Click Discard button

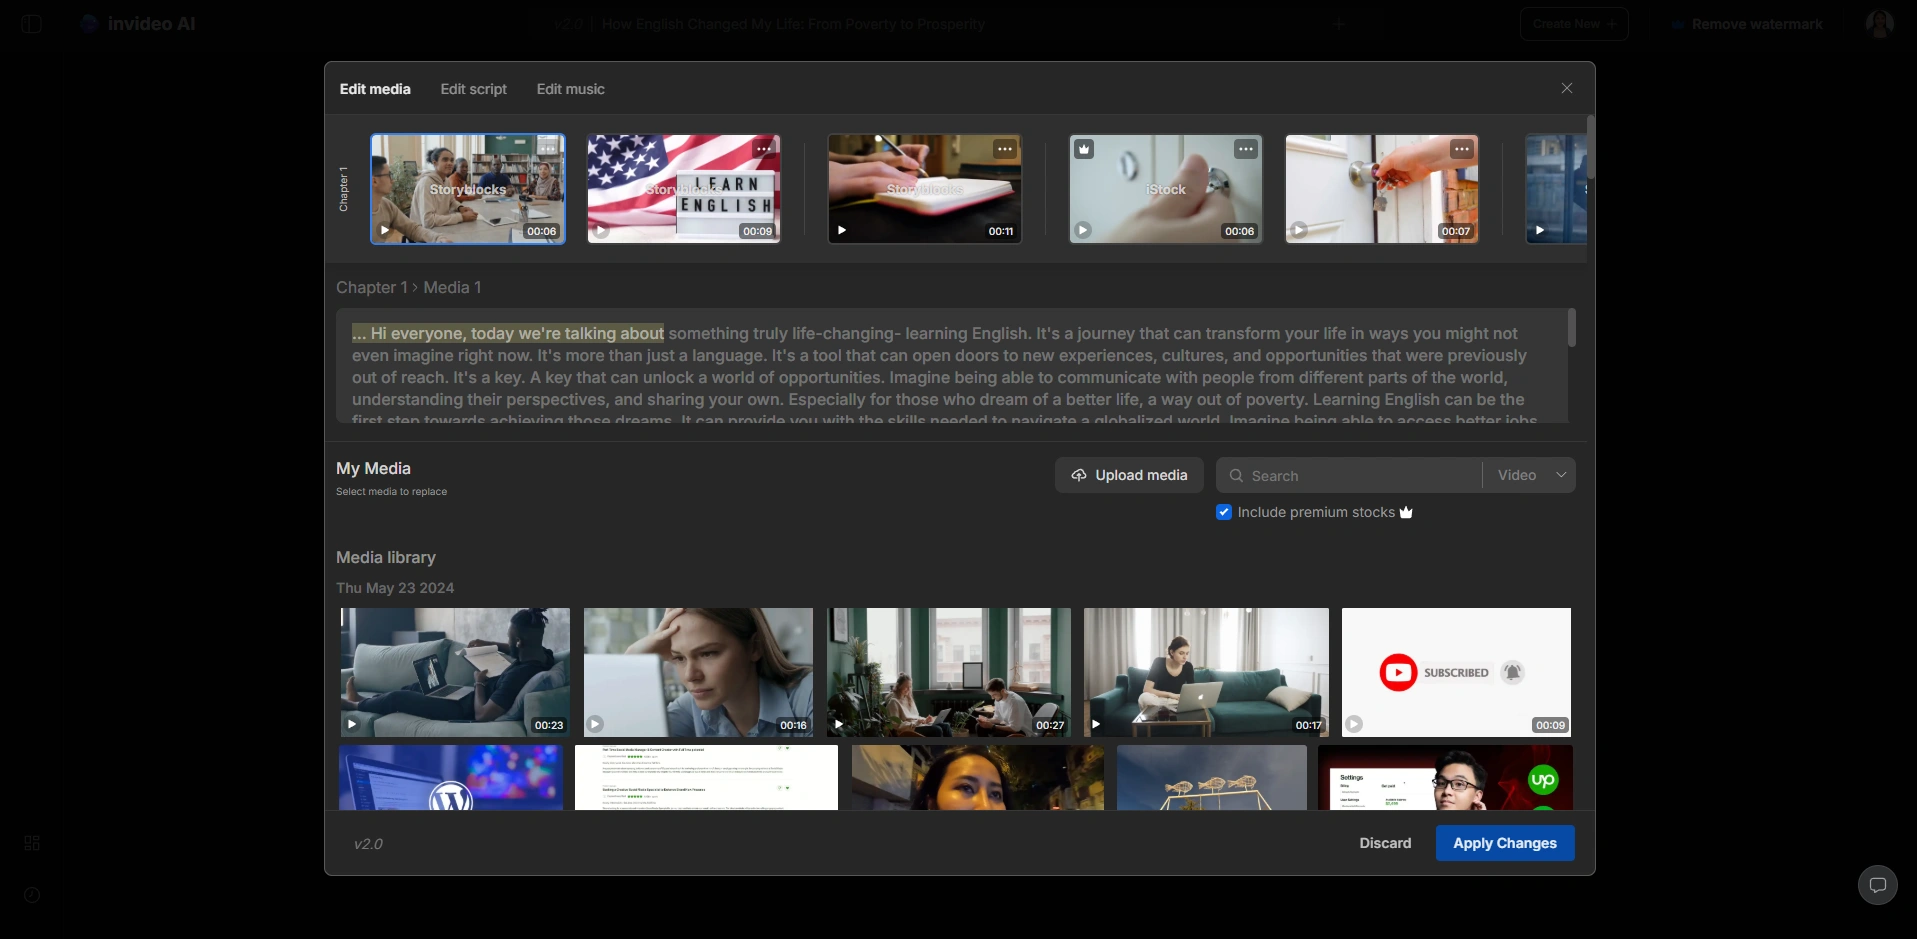[1385, 843]
